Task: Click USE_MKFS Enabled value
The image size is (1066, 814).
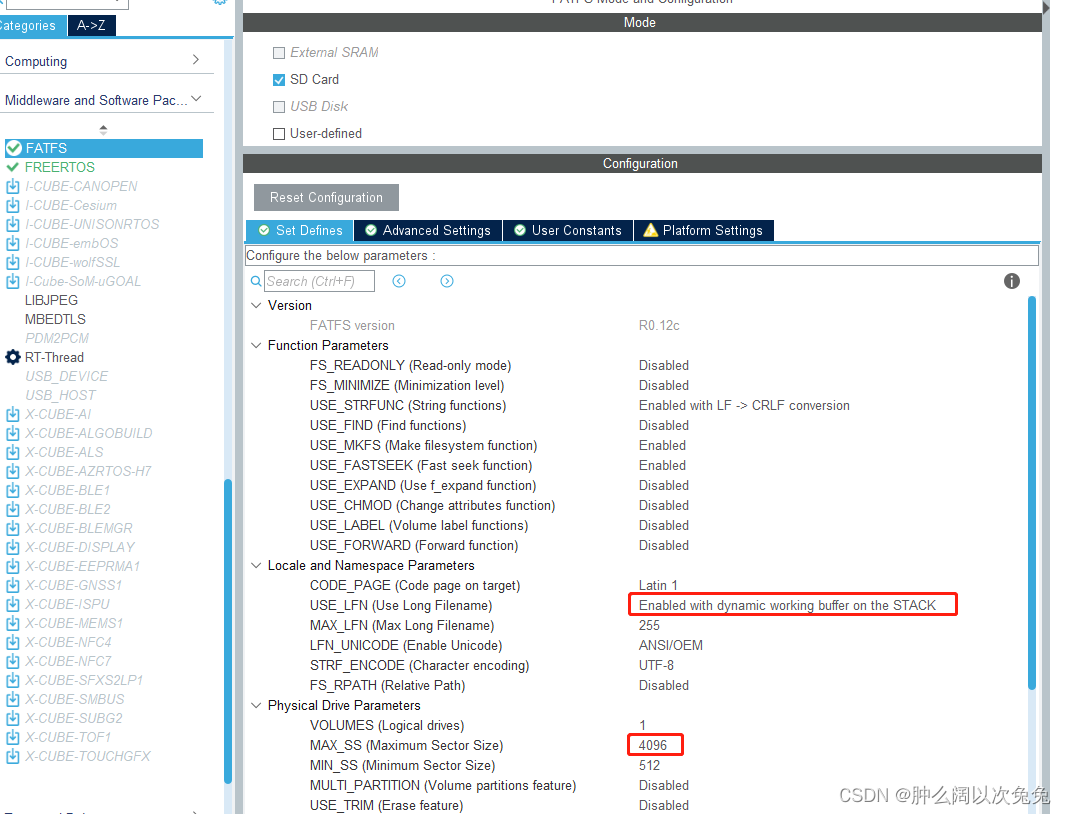Action: pos(662,445)
